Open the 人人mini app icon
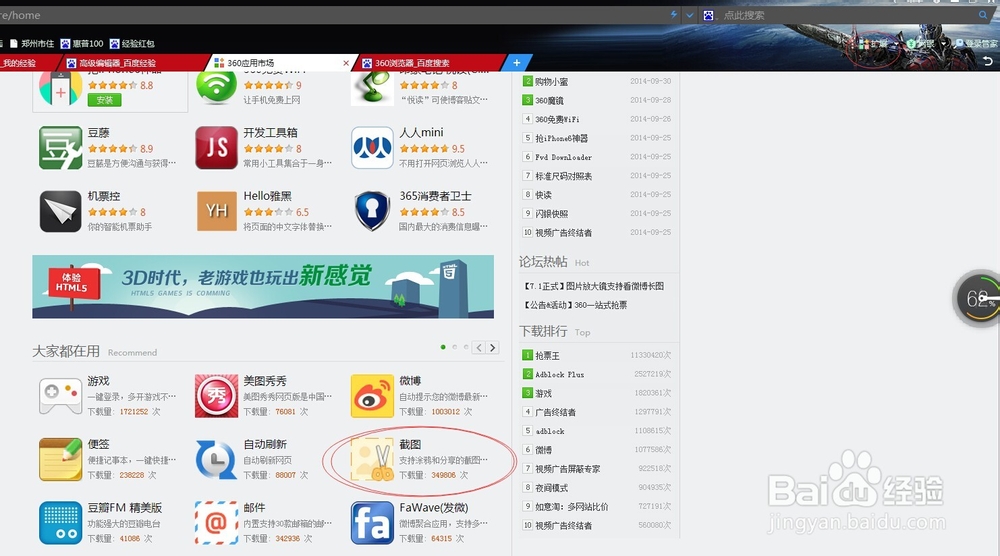Viewport: 1000px width, 556px height. [x=372, y=147]
